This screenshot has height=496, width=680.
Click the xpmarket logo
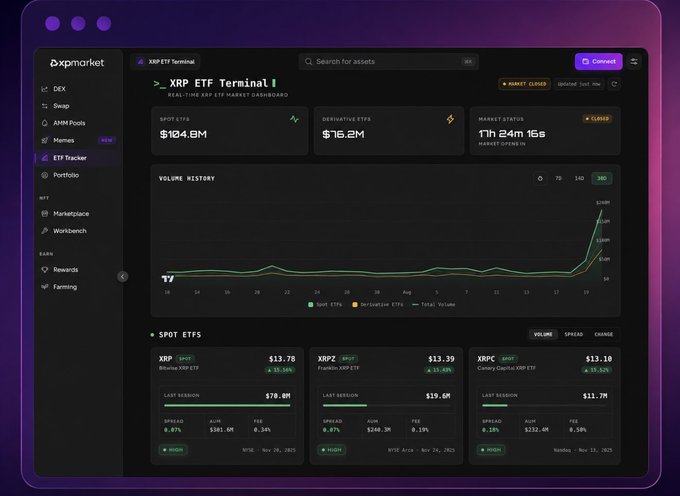[x=77, y=63]
